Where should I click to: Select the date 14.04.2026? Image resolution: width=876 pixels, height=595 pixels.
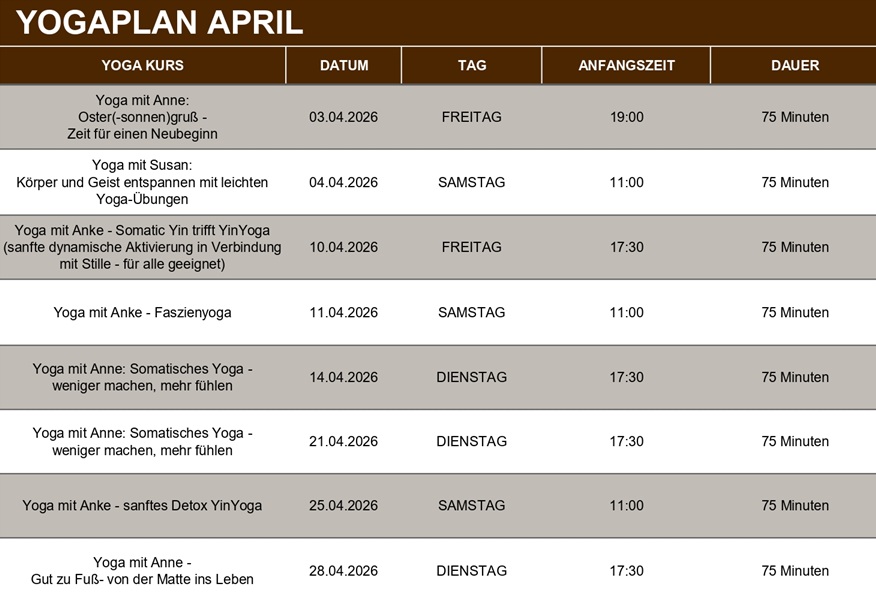pos(344,377)
